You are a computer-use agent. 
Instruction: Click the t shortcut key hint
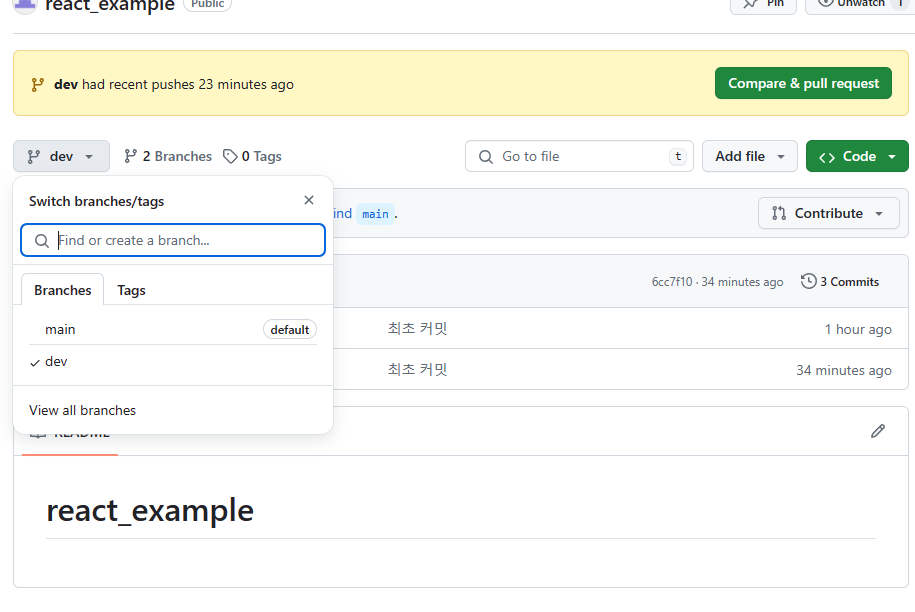677,156
